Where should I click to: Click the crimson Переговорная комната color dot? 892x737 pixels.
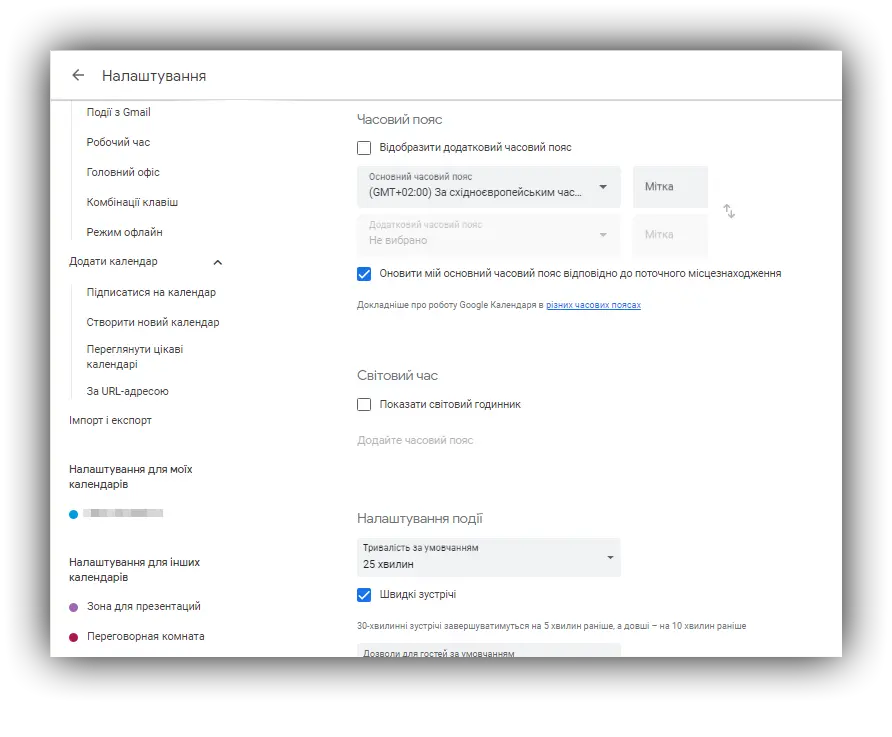coord(73,637)
